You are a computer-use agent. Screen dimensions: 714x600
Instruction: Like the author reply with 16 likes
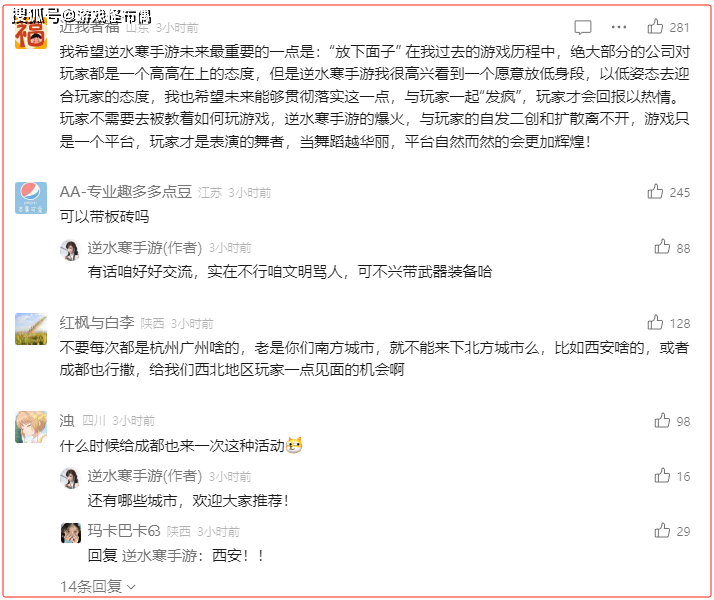pyautogui.click(x=662, y=476)
